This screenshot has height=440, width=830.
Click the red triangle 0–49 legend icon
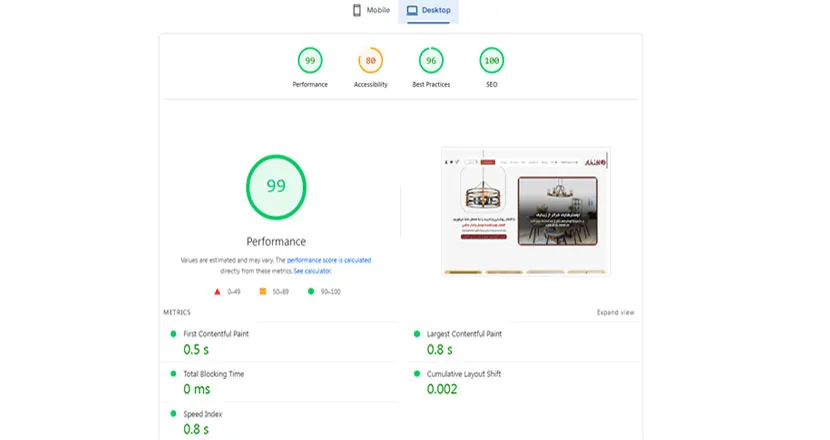218,292
